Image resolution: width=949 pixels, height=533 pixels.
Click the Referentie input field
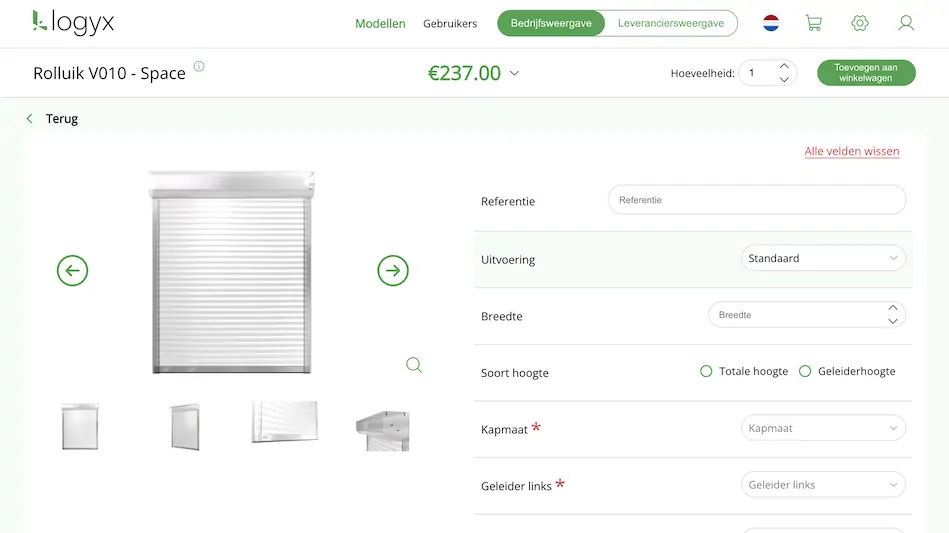point(757,200)
